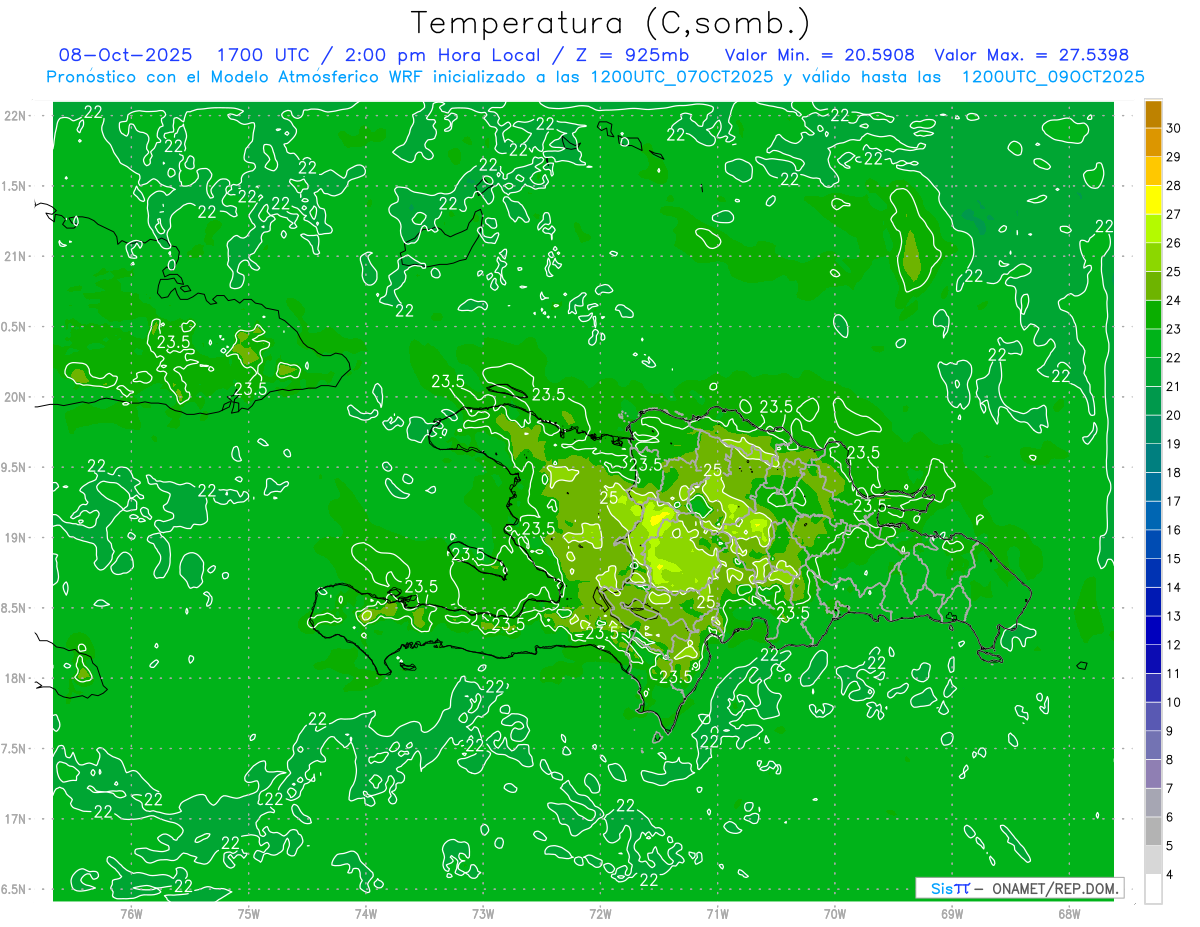
Task: Click the '17N' latitude axis label
Action: click(16, 819)
